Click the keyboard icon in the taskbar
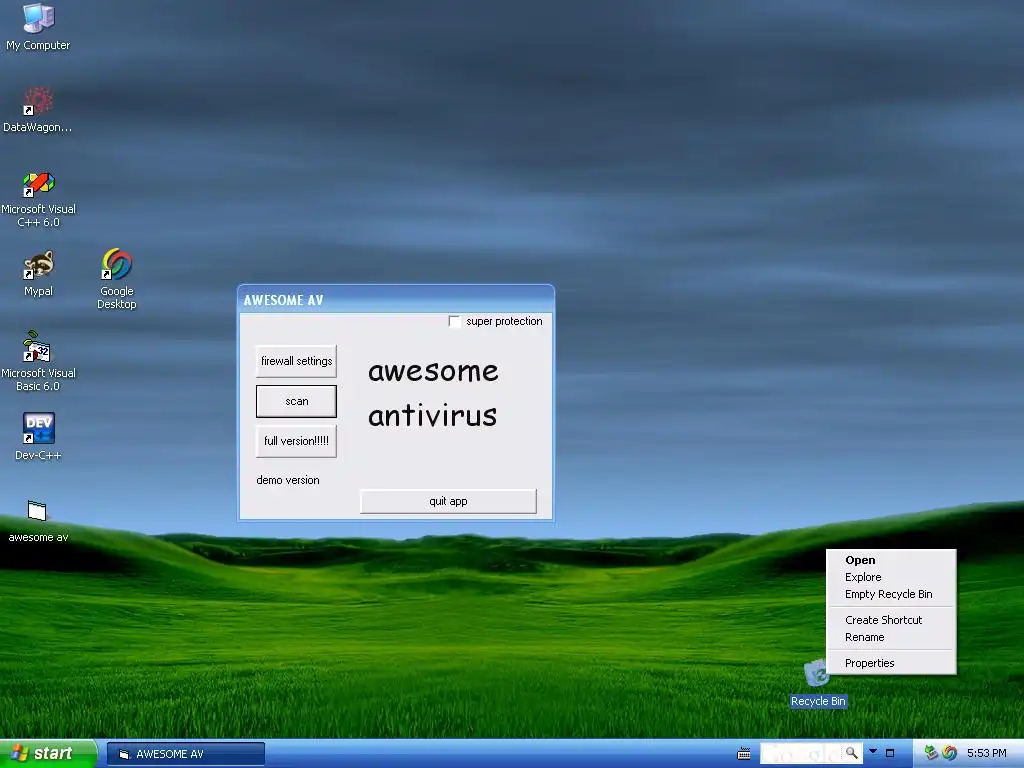The image size is (1024, 768). tap(744, 754)
